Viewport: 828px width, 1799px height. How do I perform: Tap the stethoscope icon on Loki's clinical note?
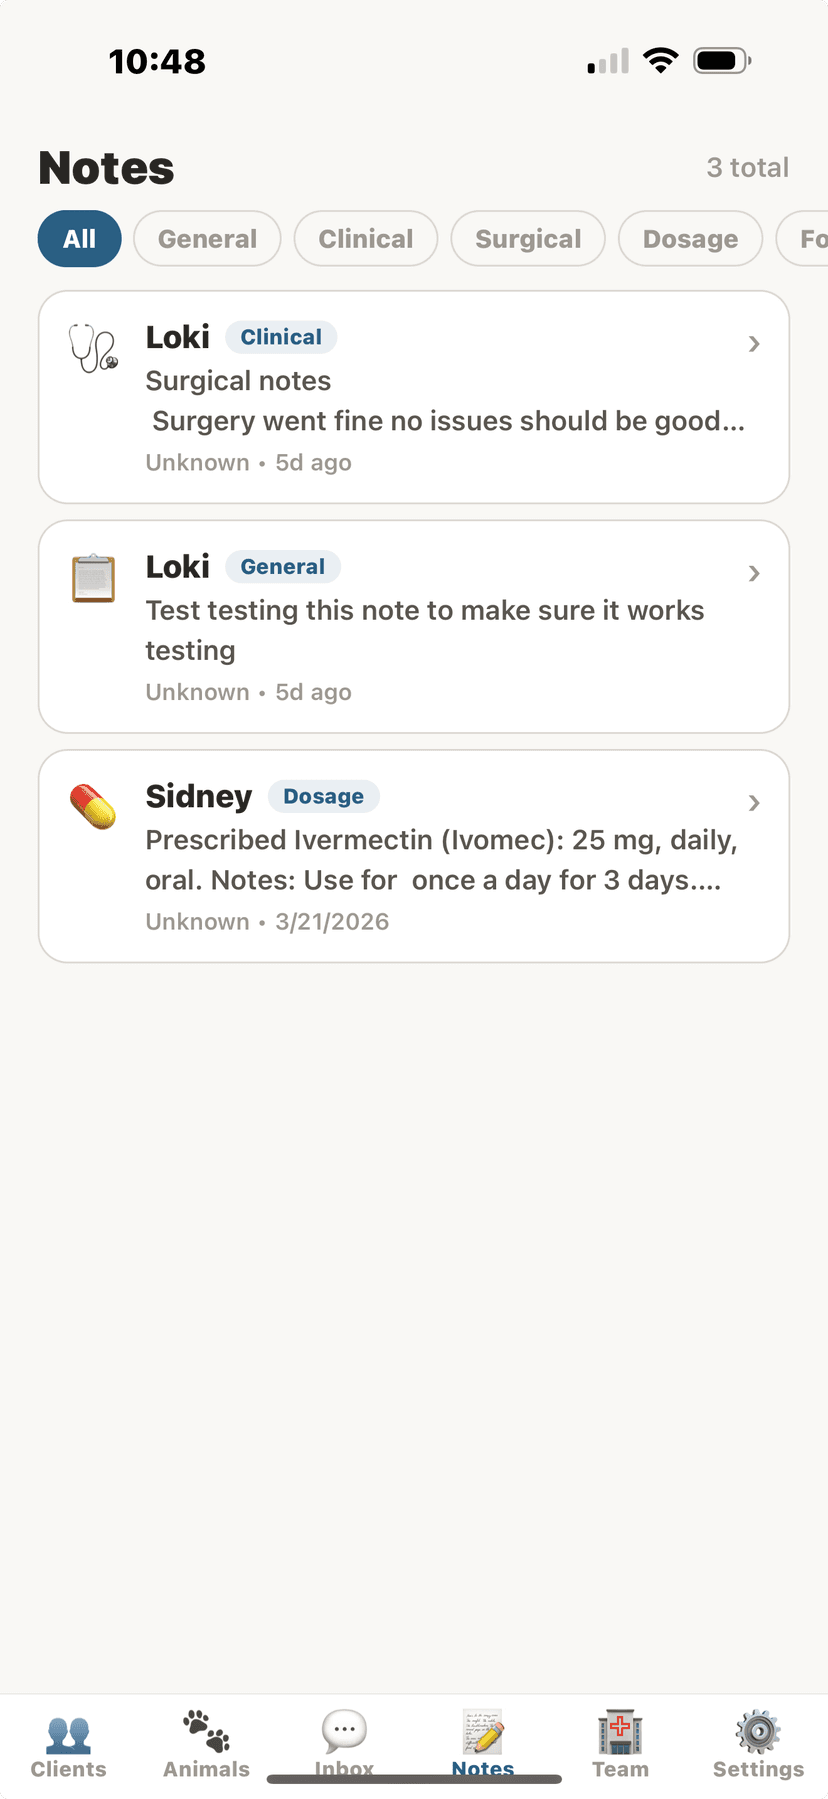(93, 348)
